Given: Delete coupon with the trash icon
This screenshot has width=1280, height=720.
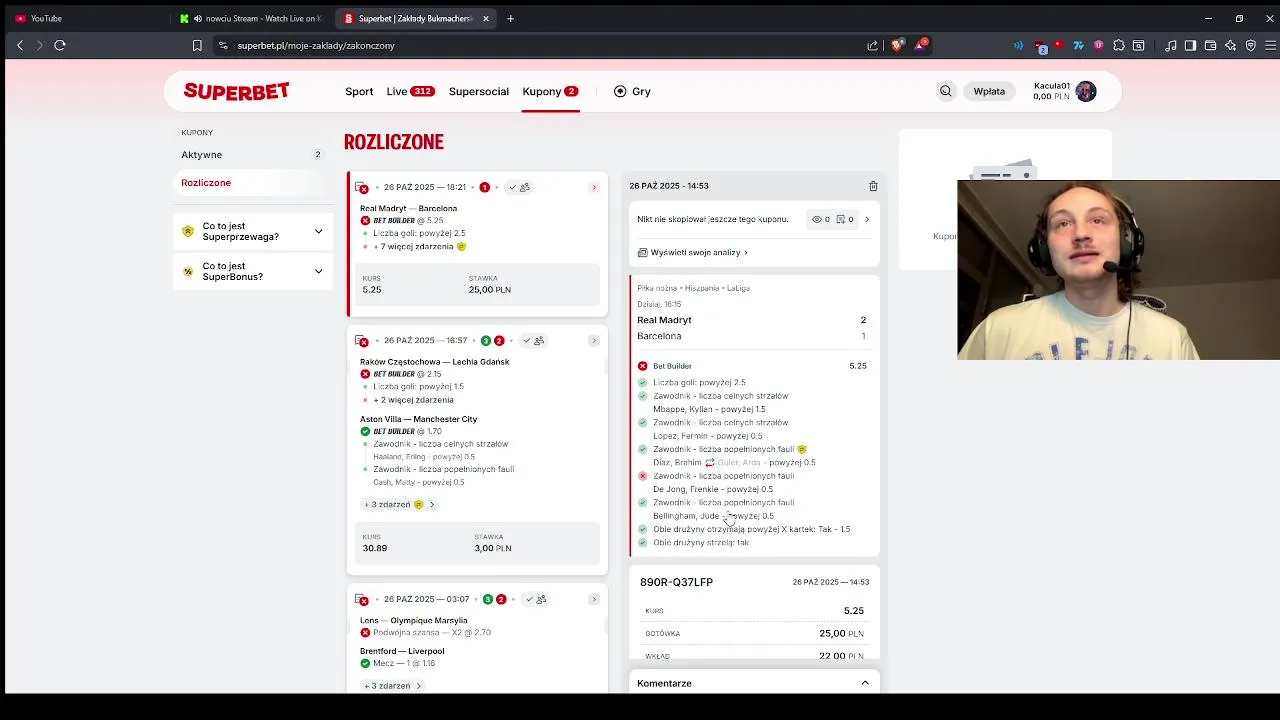Looking at the screenshot, I should pos(873,186).
